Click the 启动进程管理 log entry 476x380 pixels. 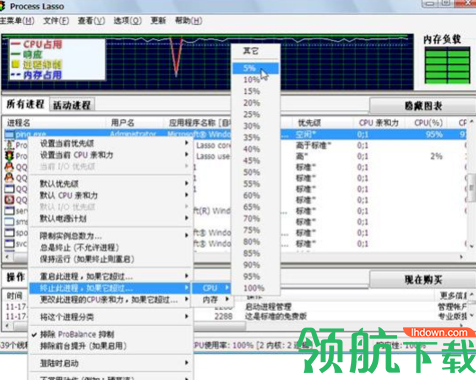click(x=268, y=307)
